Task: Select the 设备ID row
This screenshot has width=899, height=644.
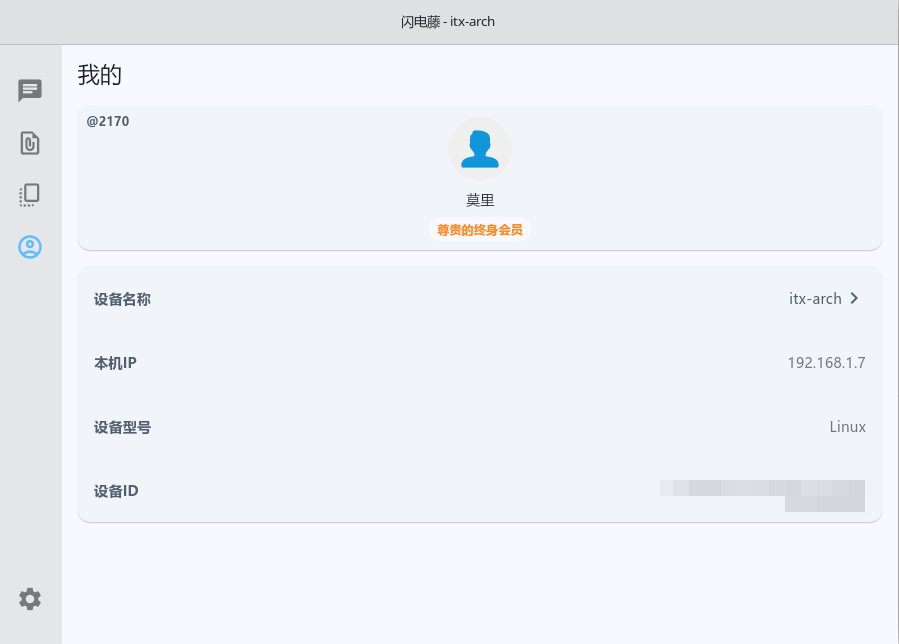Action: [480, 491]
